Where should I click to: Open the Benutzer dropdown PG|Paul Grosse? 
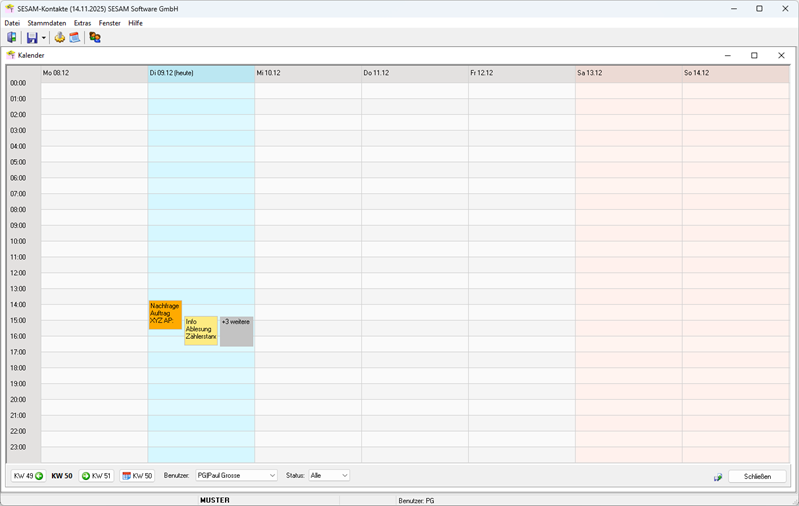[x=236, y=475]
